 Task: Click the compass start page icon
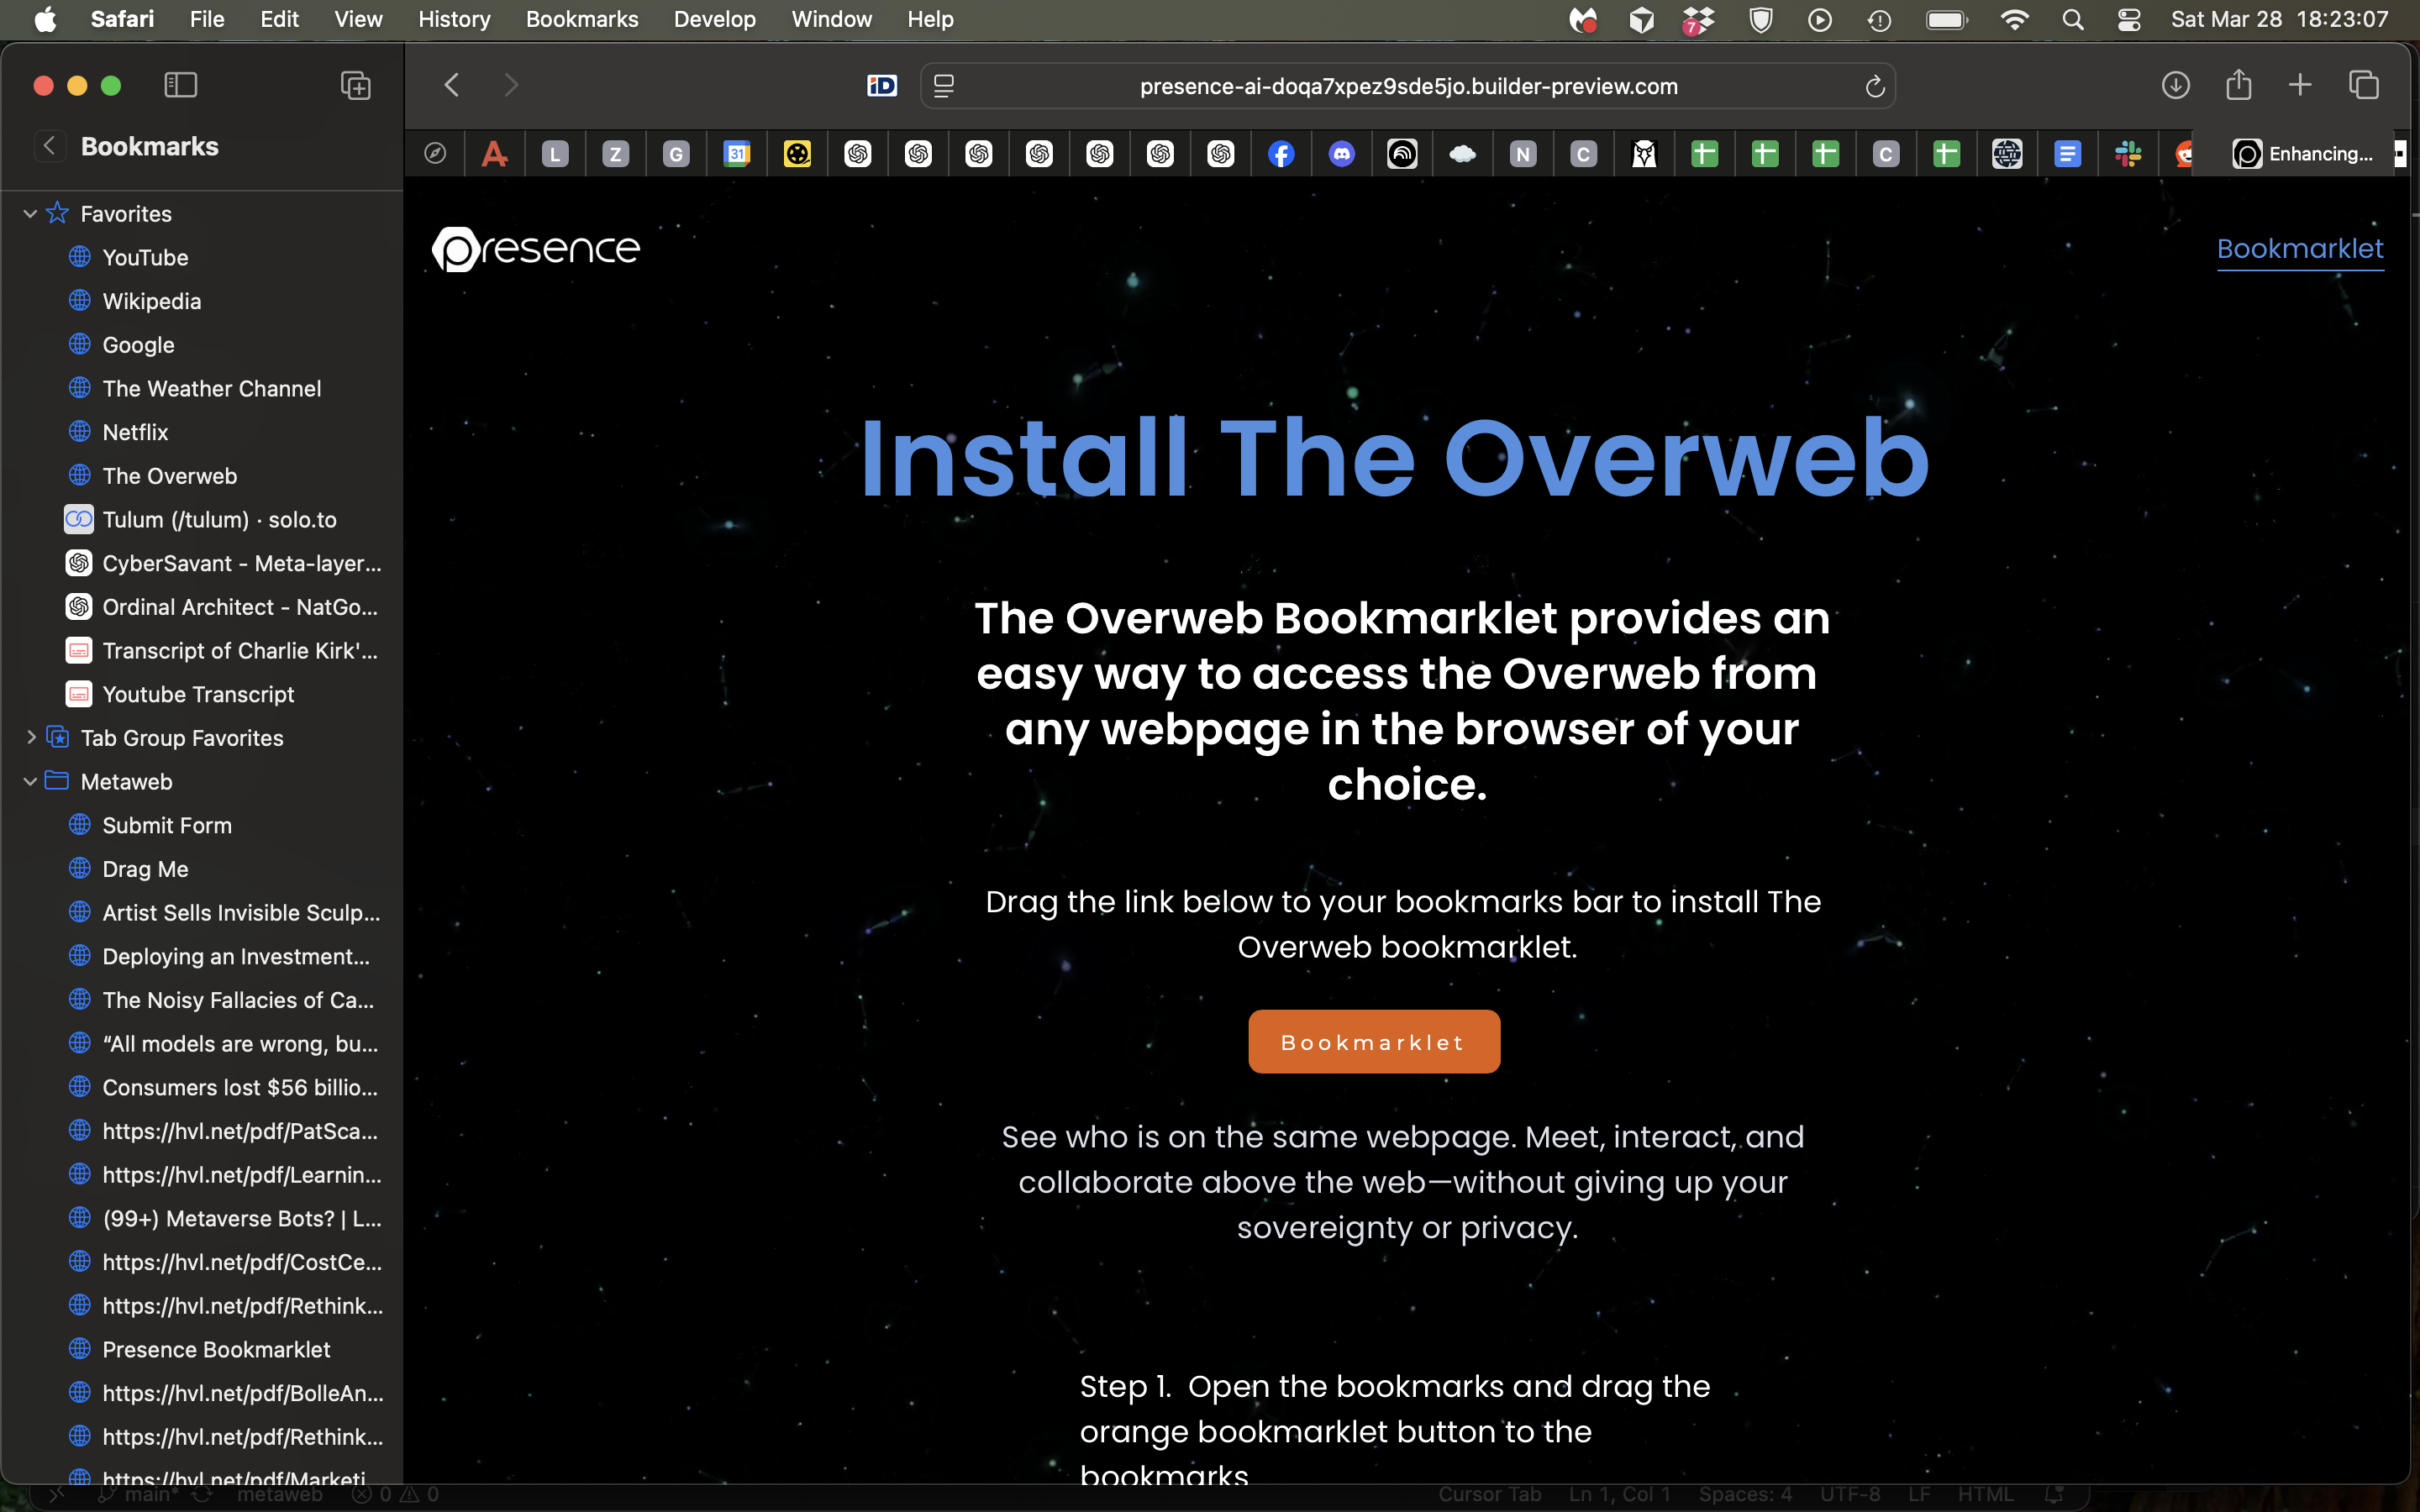coord(435,153)
